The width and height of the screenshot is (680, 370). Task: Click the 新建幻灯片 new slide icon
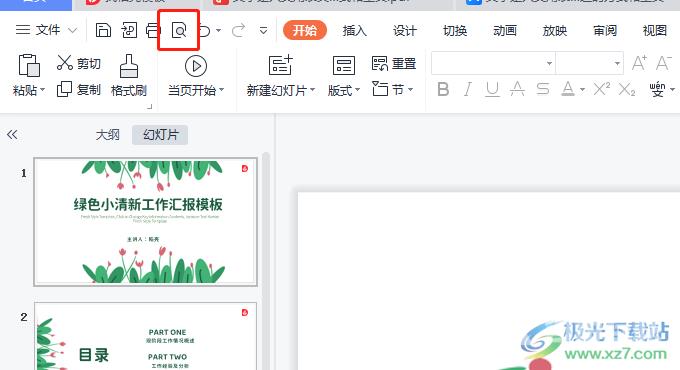281,65
